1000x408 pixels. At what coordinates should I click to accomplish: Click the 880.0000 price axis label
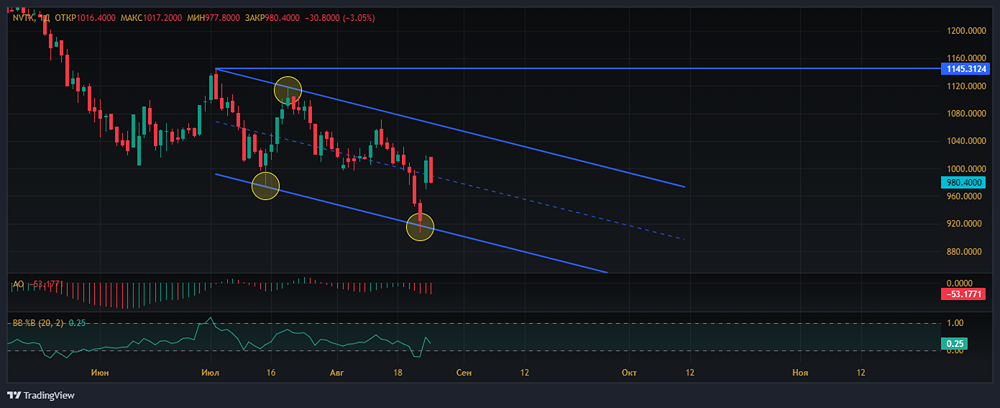point(966,251)
